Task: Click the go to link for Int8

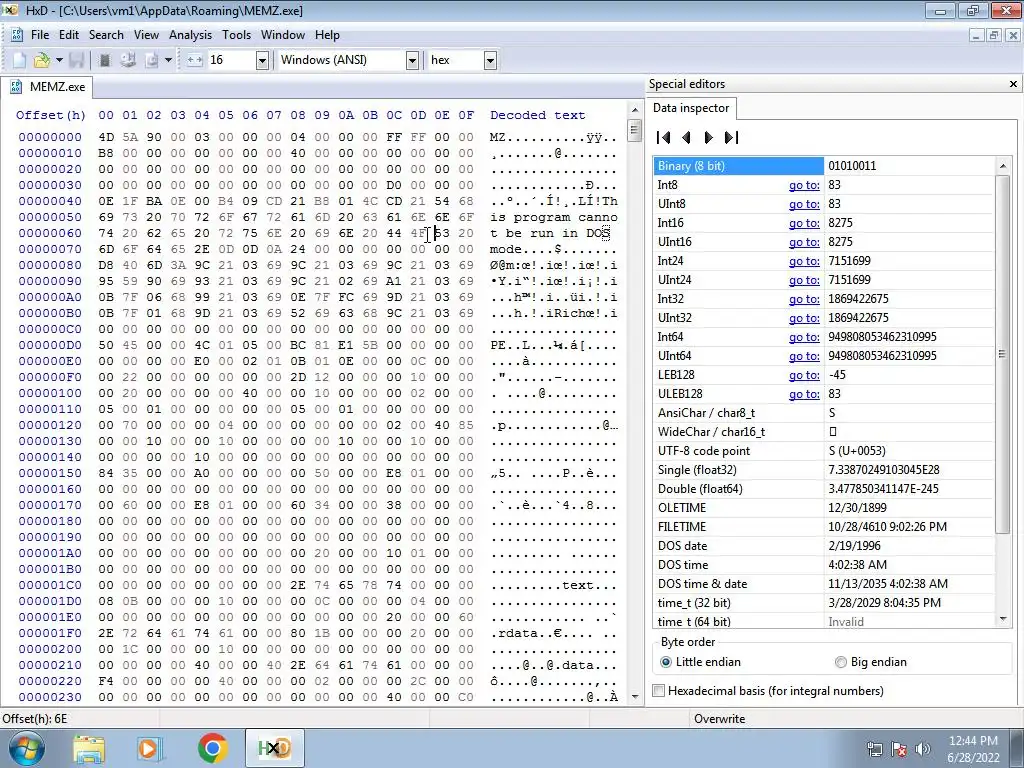Action: tap(804, 185)
